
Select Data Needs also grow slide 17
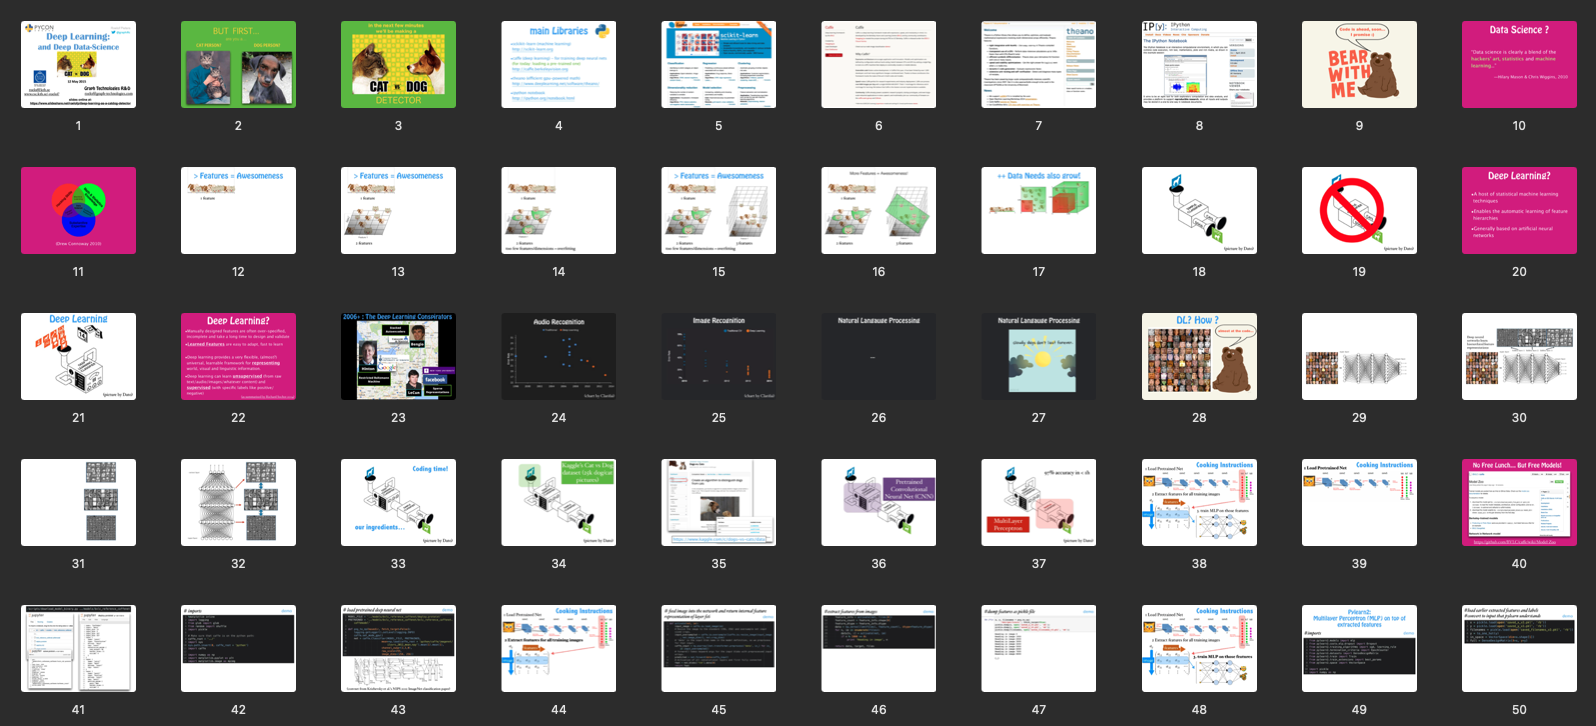pos(1038,210)
